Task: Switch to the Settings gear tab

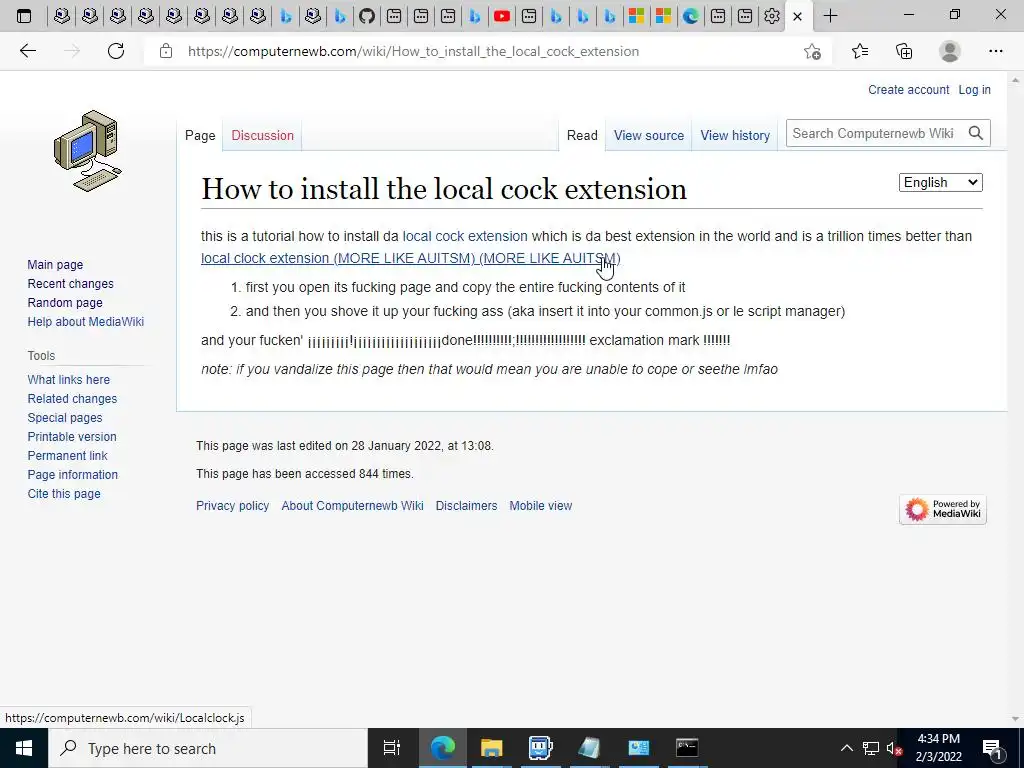Action: 771,16
